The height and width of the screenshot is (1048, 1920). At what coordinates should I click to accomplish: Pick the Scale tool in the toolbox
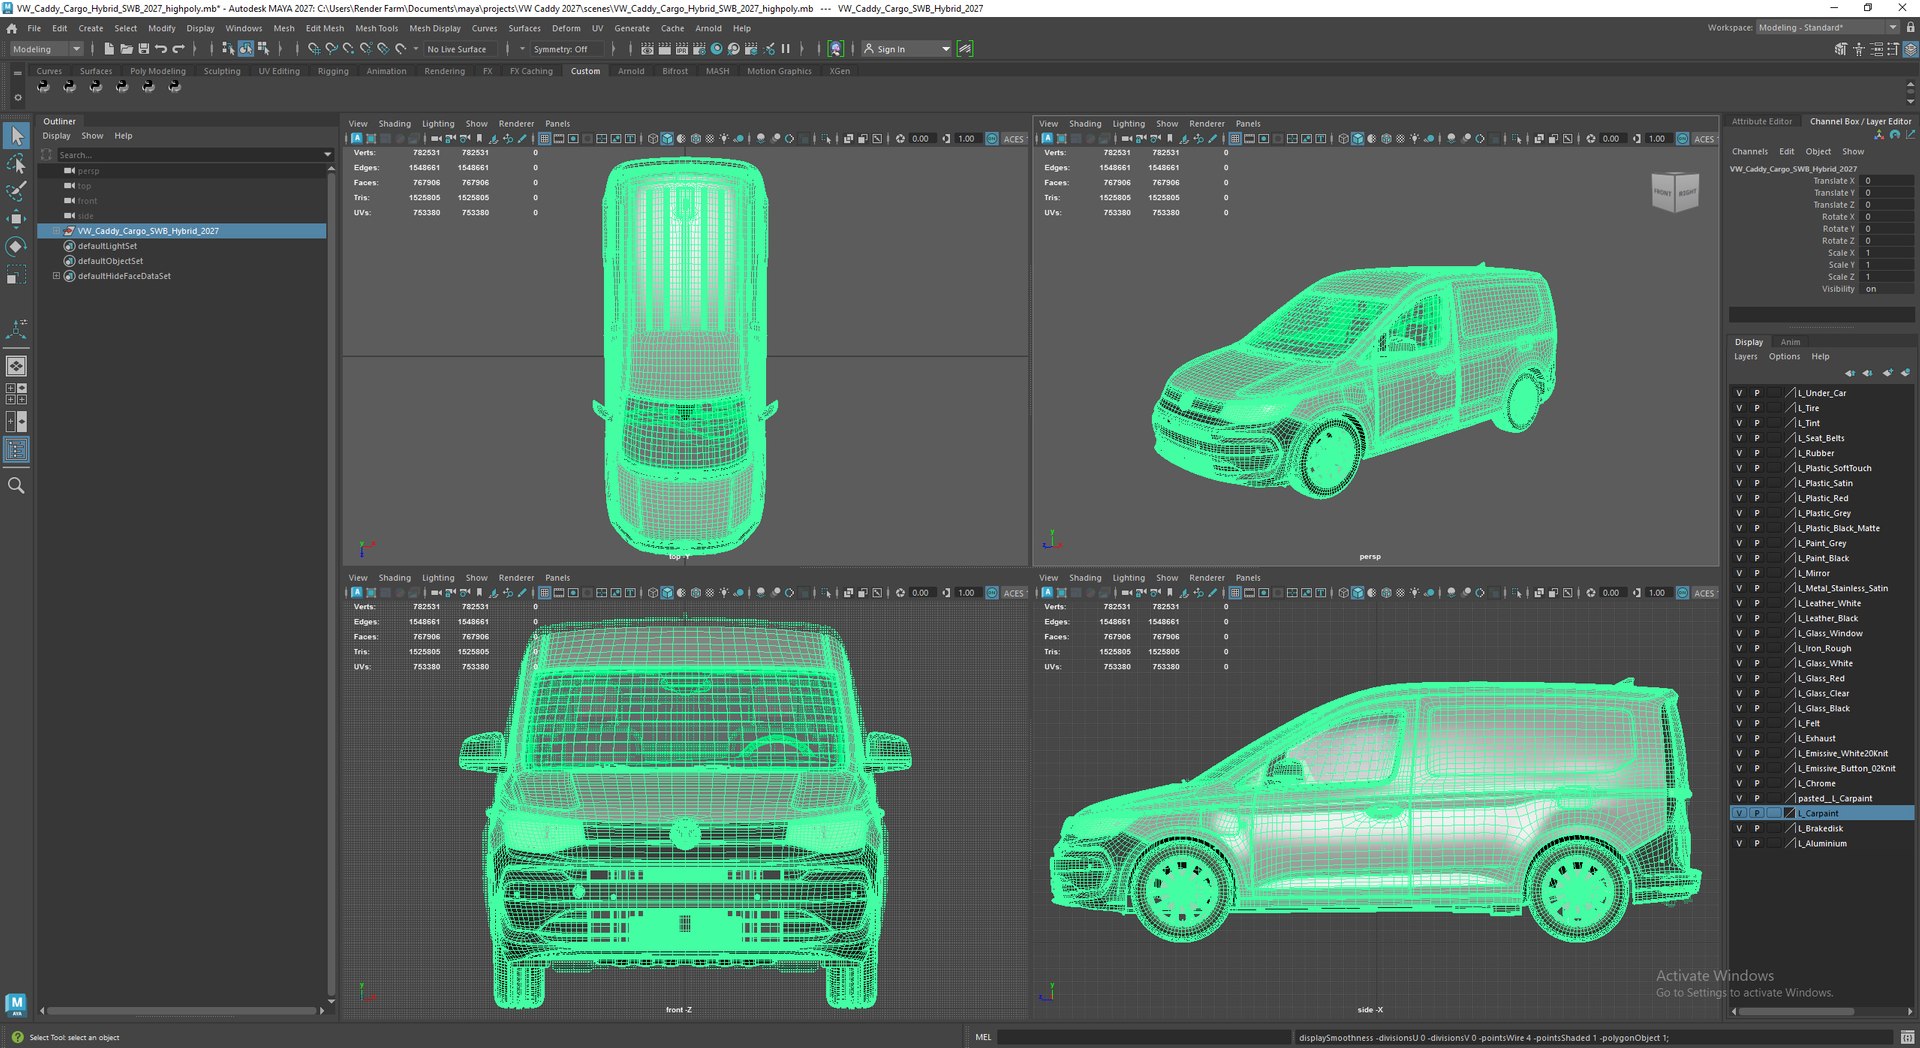pyautogui.click(x=16, y=275)
